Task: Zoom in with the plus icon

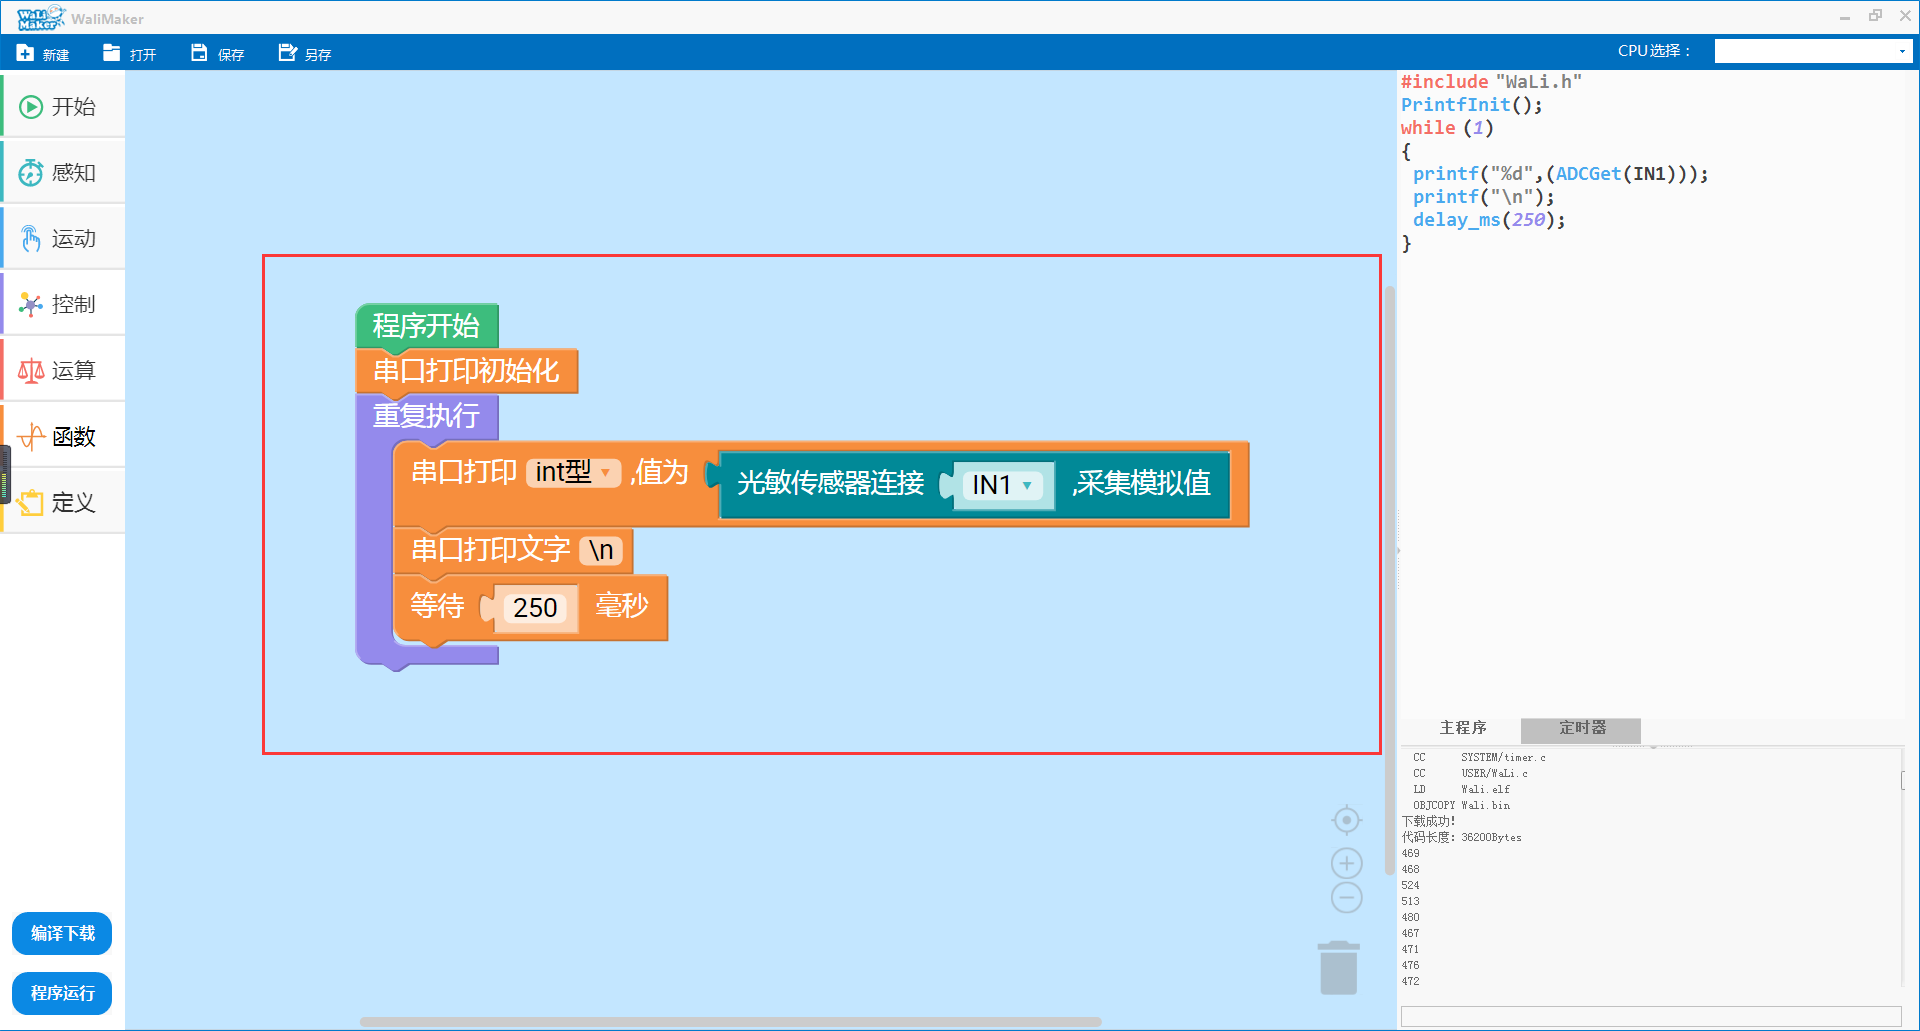Action: click(x=1347, y=863)
